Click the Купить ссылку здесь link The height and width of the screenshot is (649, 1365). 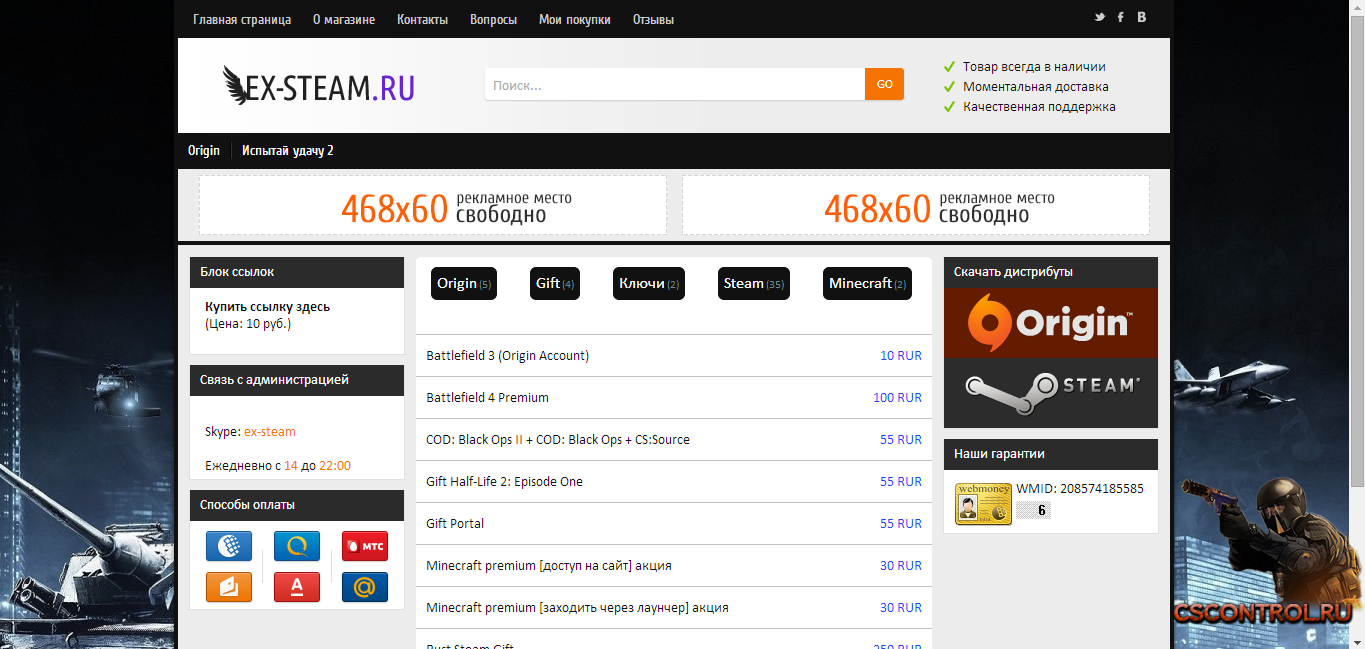tap(267, 307)
